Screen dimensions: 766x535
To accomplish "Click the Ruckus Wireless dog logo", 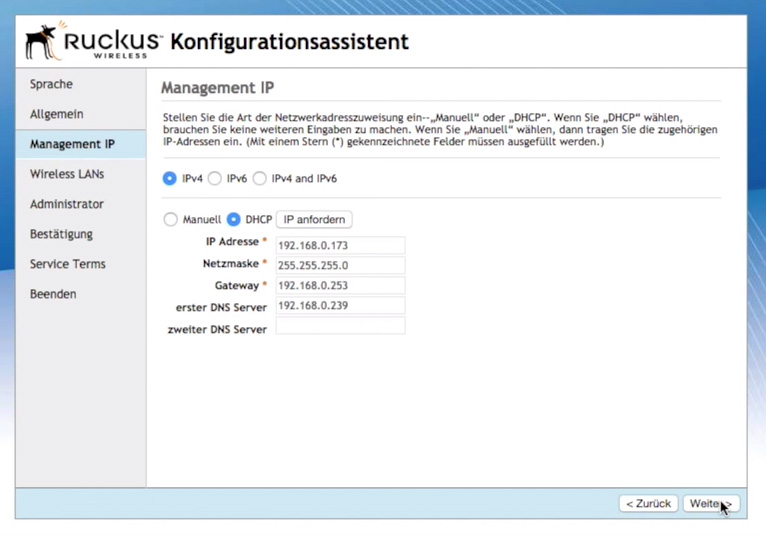I will 42,41.
